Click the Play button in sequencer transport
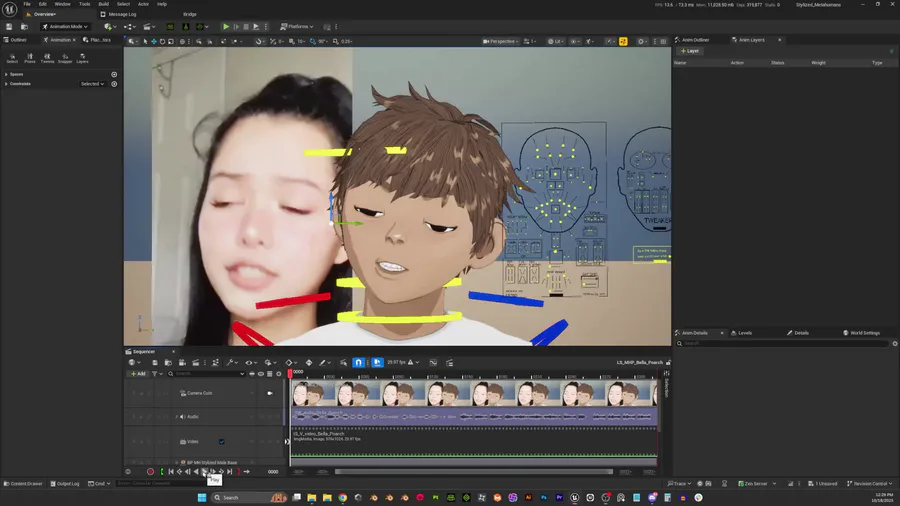Image resolution: width=900 pixels, height=506 pixels. click(x=204, y=471)
